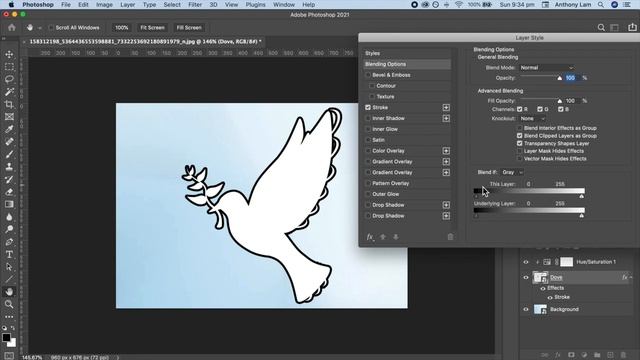Open the Knockout dropdown
The width and height of the screenshot is (640, 360).
pyautogui.click(x=532, y=119)
